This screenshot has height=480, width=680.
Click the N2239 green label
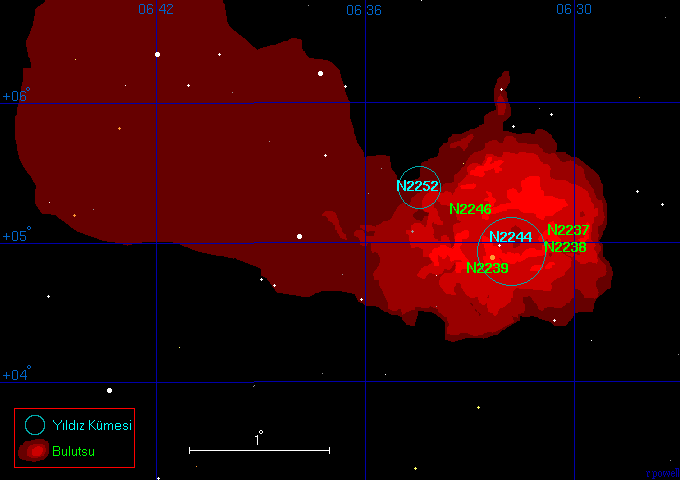pos(487,268)
